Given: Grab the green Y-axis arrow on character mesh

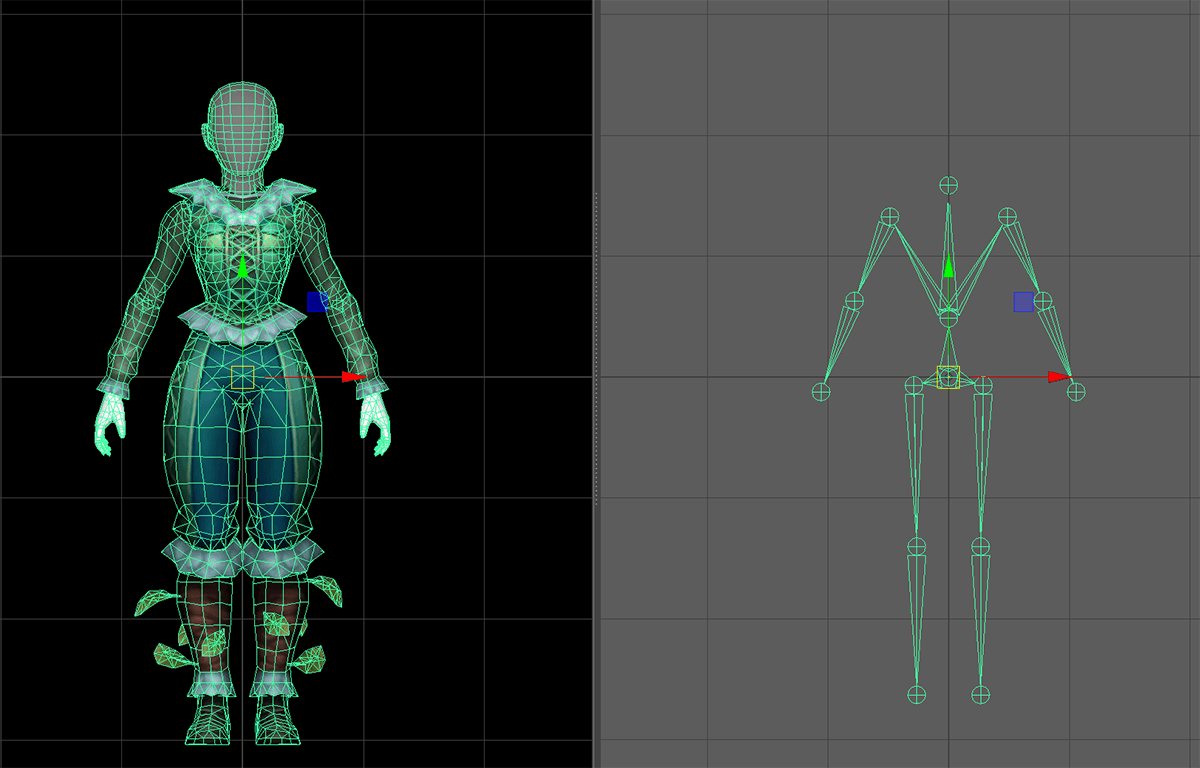Looking at the screenshot, I should click(242, 267).
